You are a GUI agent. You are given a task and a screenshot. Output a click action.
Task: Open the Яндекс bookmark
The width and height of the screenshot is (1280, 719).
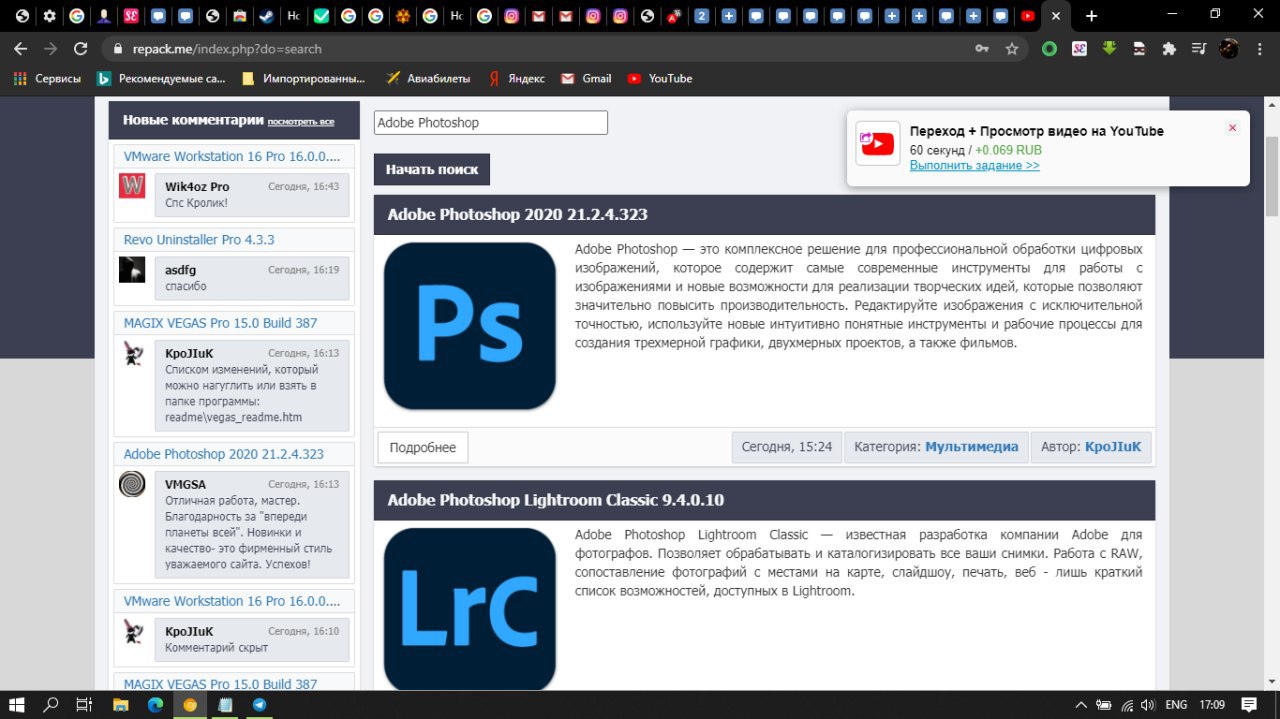pyautogui.click(x=516, y=78)
